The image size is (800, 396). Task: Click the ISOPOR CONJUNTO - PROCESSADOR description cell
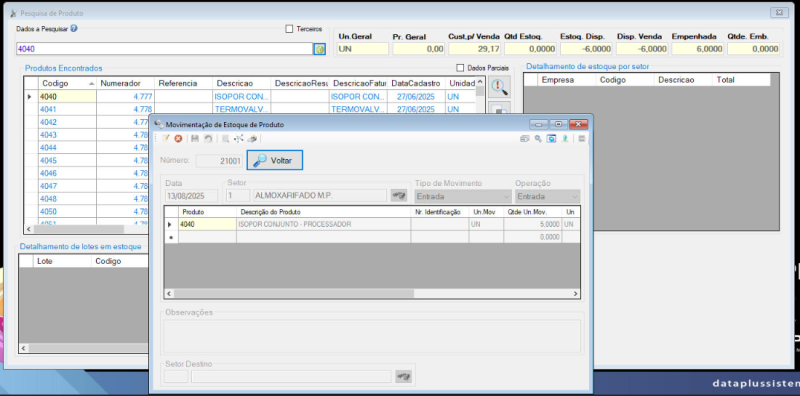click(x=323, y=224)
